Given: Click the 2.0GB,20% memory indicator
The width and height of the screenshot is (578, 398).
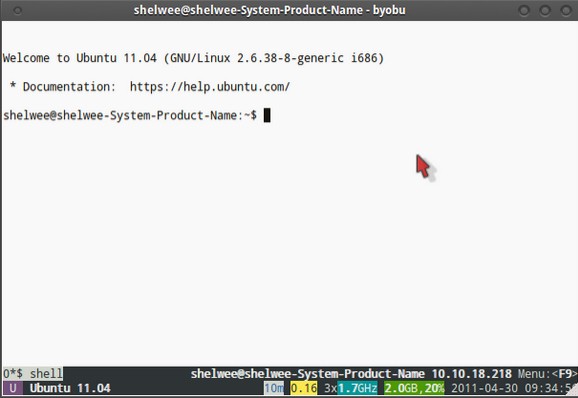Looking at the screenshot, I should coord(414,388).
